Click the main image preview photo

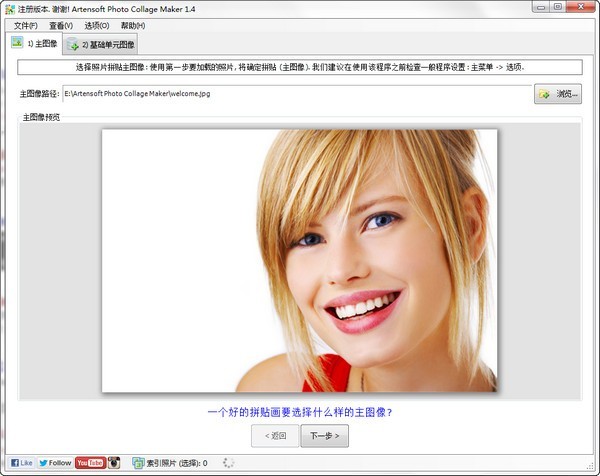click(300, 261)
